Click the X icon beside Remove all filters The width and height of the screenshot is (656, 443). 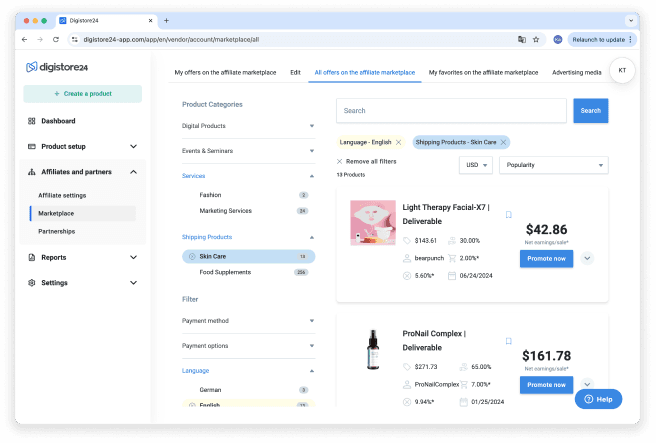tap(339, 161)
